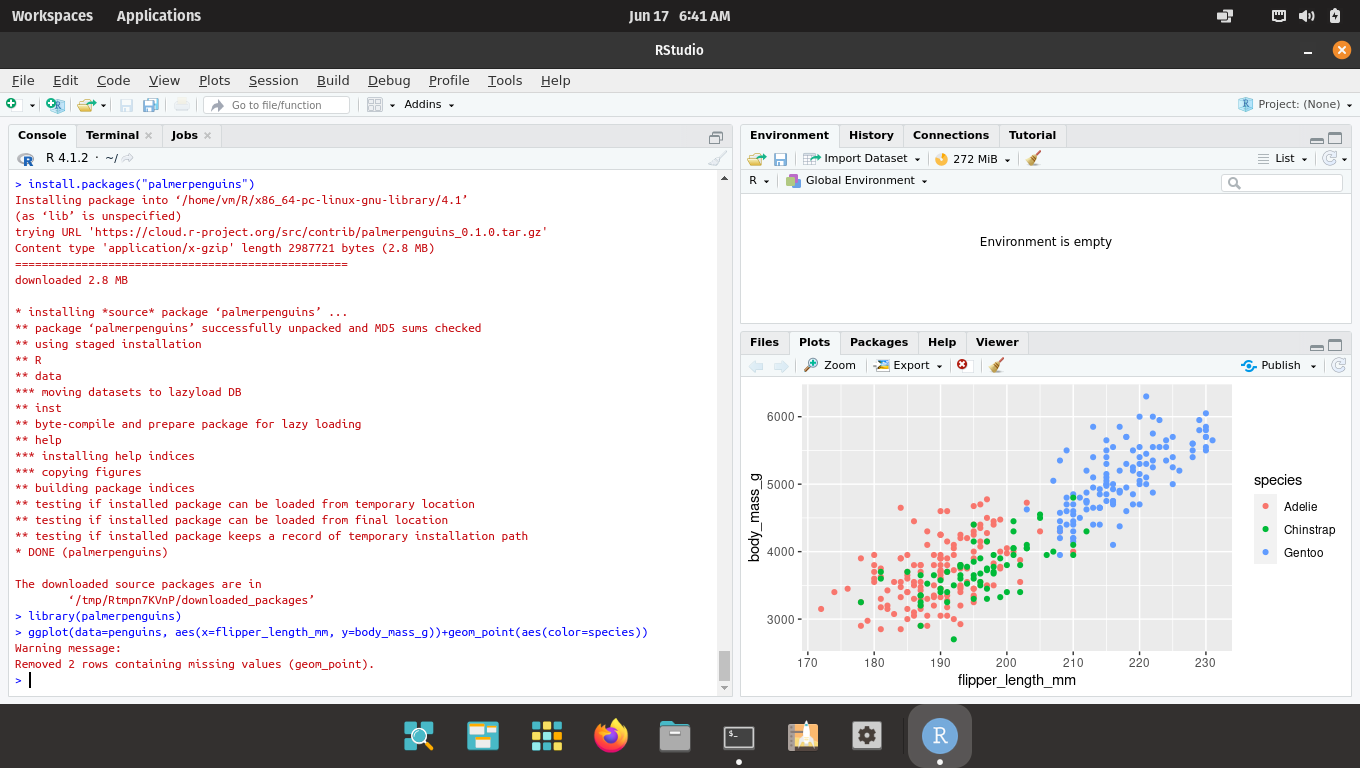Screen dimensions: 1360x768
Task: Switch to the Viewer tab
Action: coord(997,342)
